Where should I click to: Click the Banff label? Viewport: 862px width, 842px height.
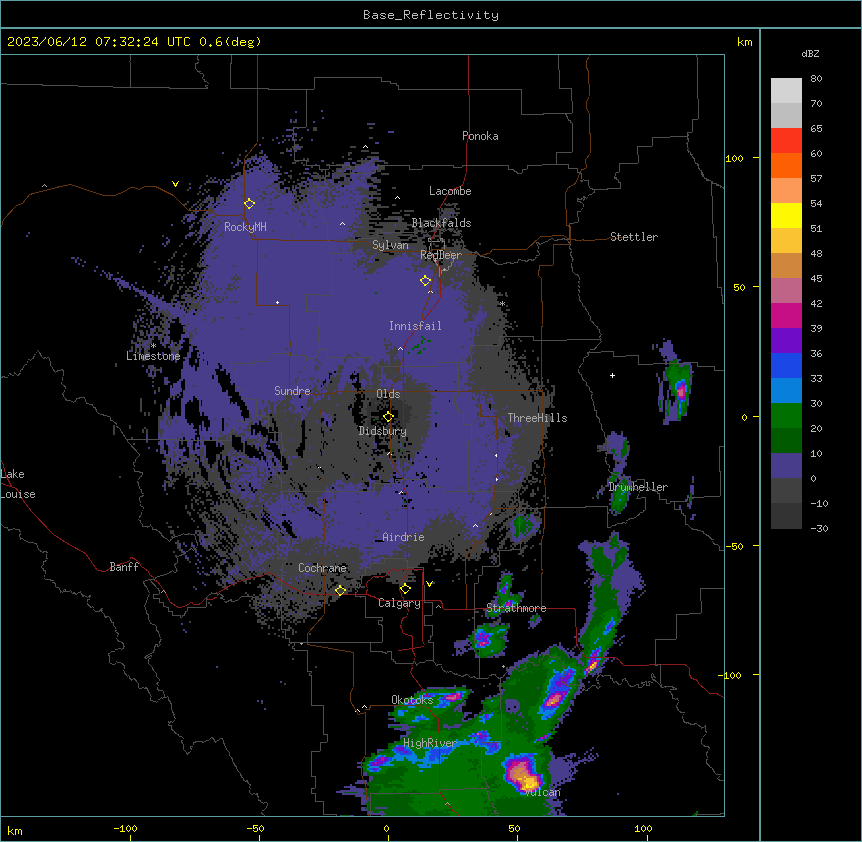(x=124, y=567)
